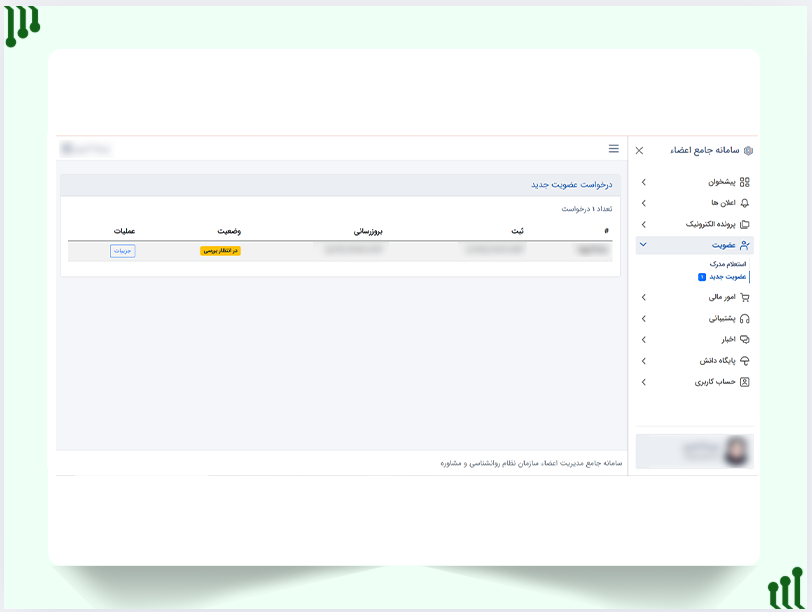The height and width of the screenshot is (612, 812).
Task: Expand the اعلان ها menu chevron
Action: (x=644, y=203)
